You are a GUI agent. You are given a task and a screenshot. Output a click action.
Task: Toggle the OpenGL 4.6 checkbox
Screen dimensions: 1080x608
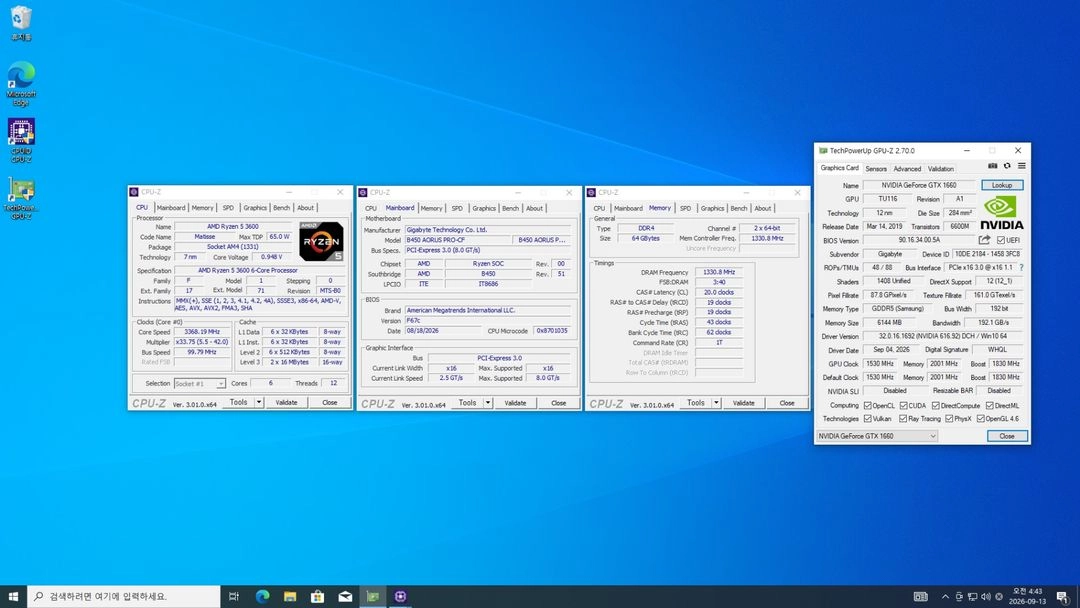click(x=980, y=419)
